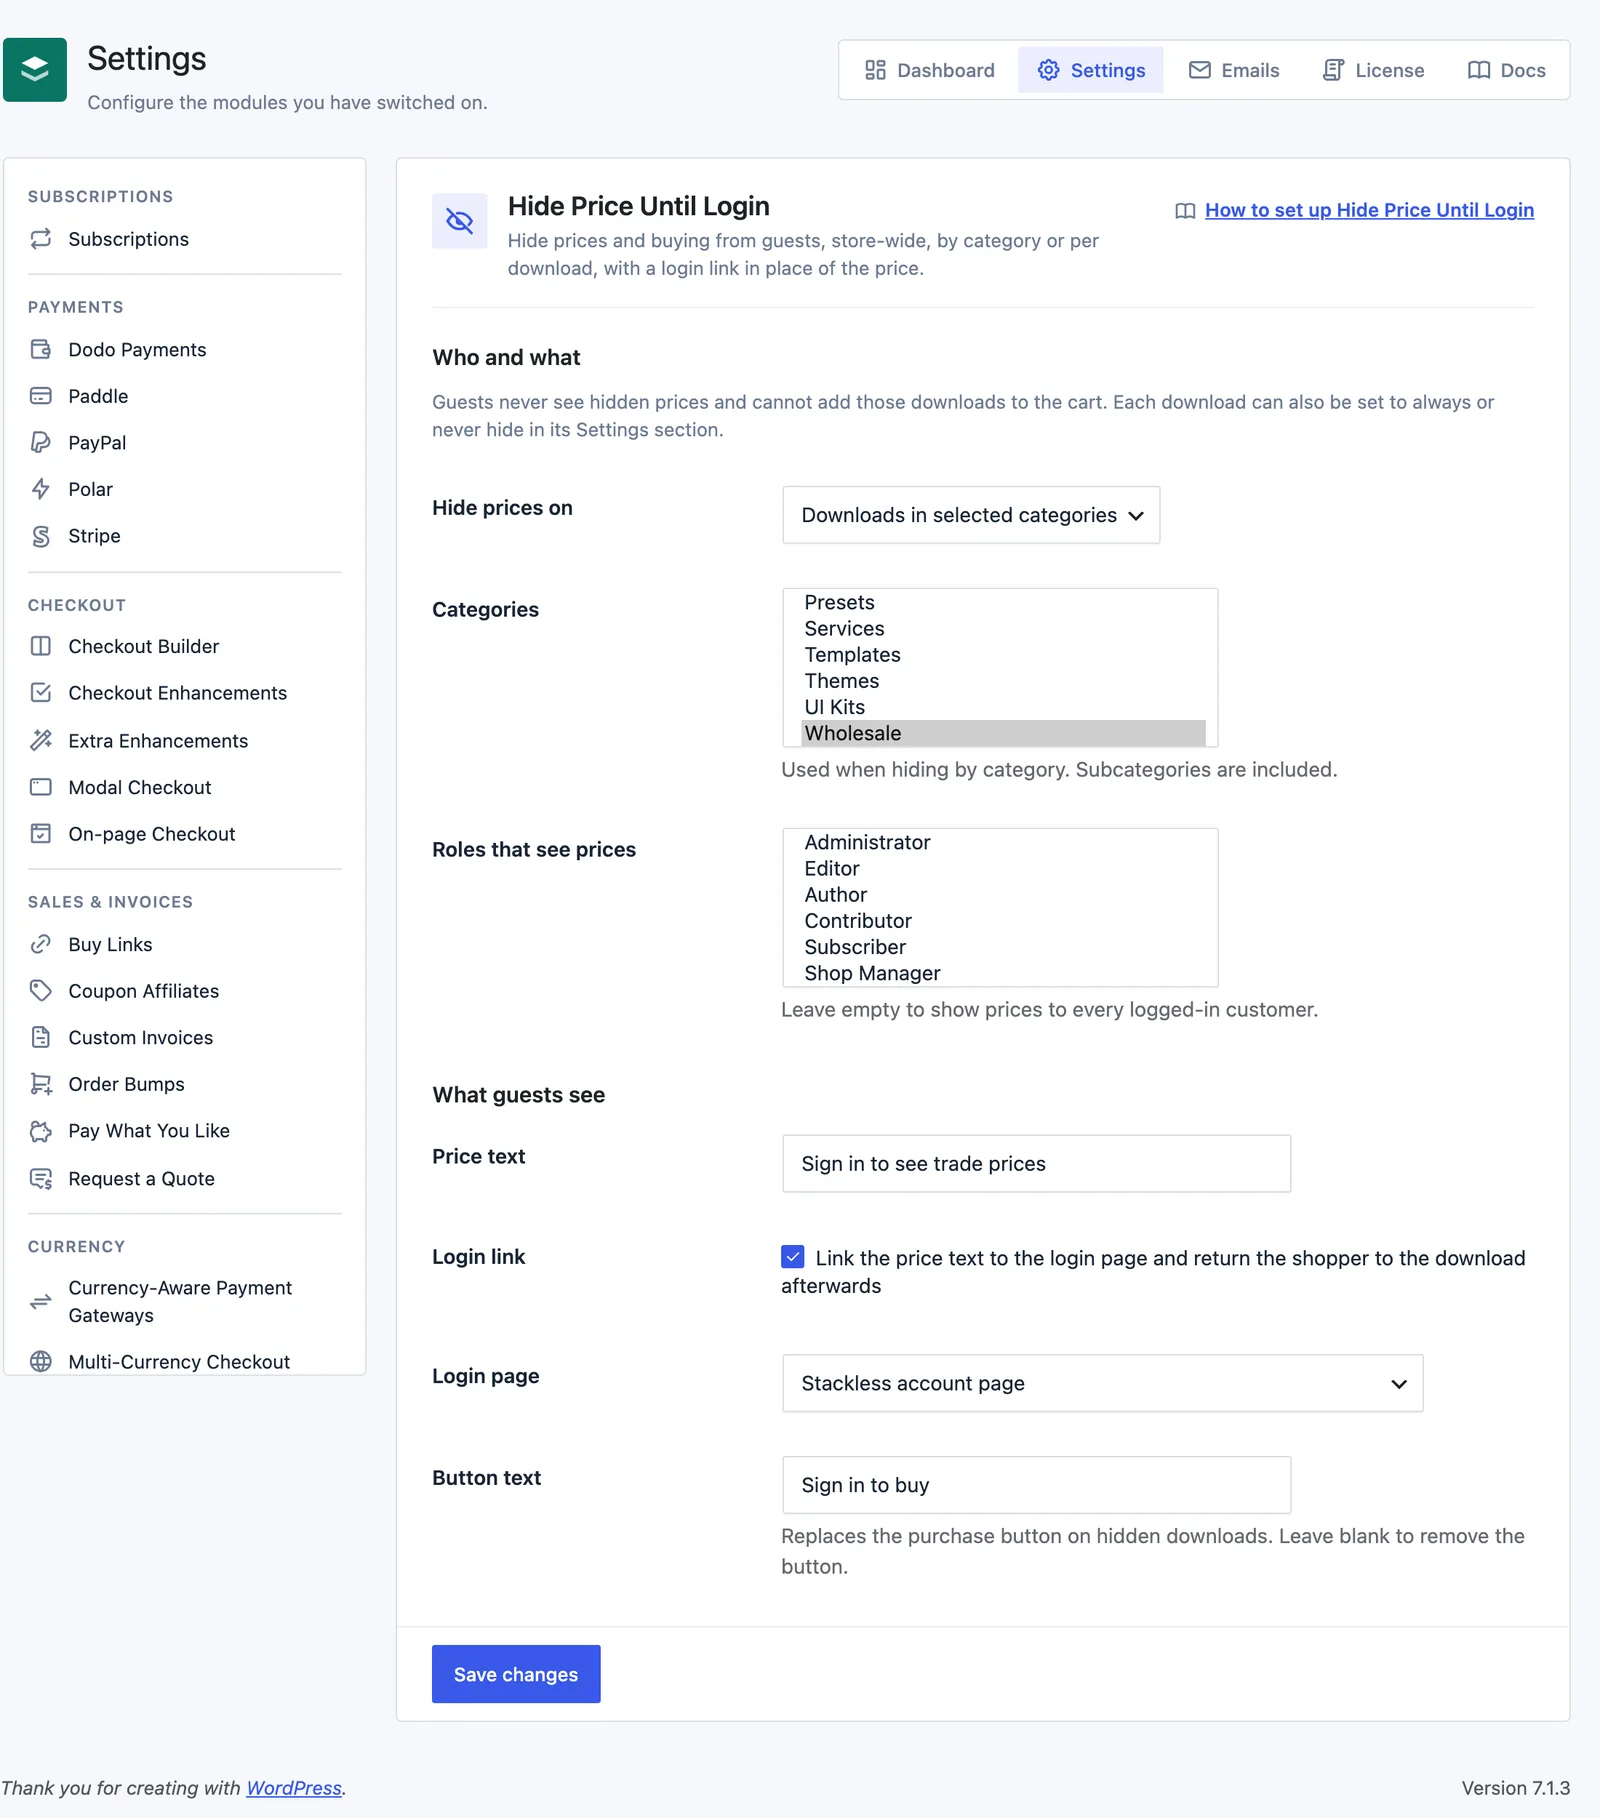Click the Checkout Builder layout icon
1600x1818 pixels.
[x=41, y=646]
